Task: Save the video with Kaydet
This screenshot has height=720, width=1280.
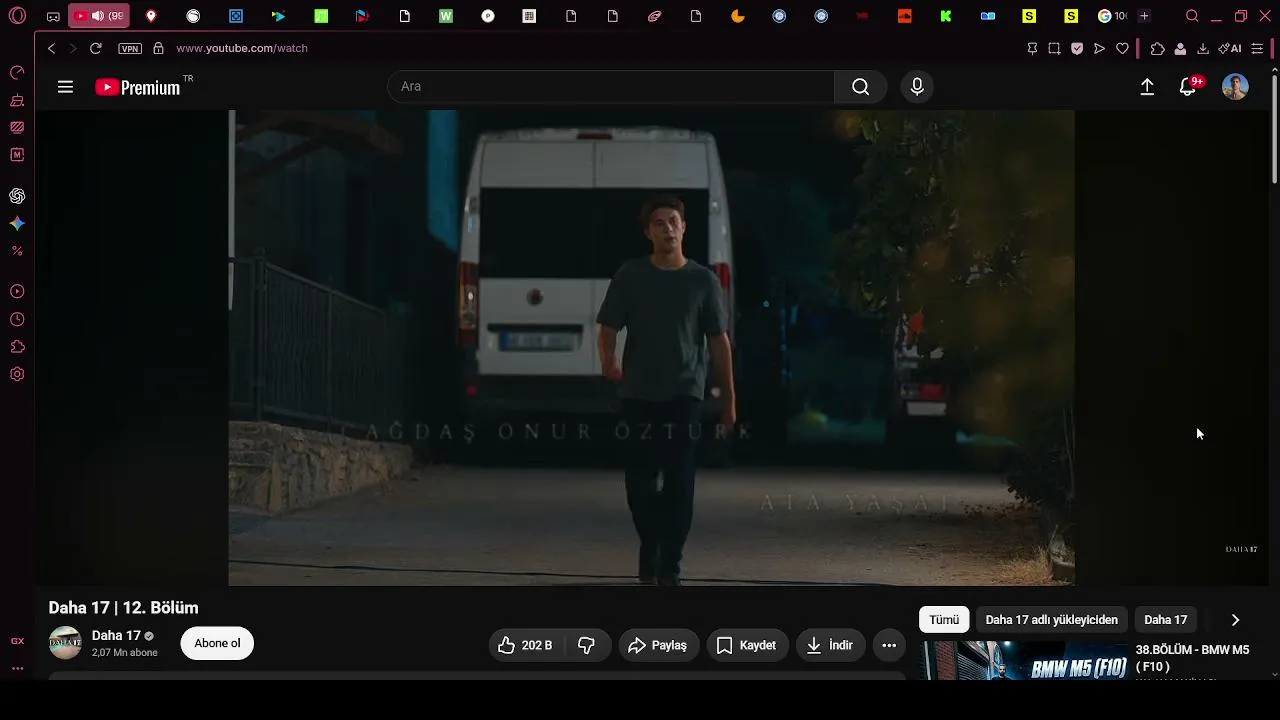Action: coord(747,645)
